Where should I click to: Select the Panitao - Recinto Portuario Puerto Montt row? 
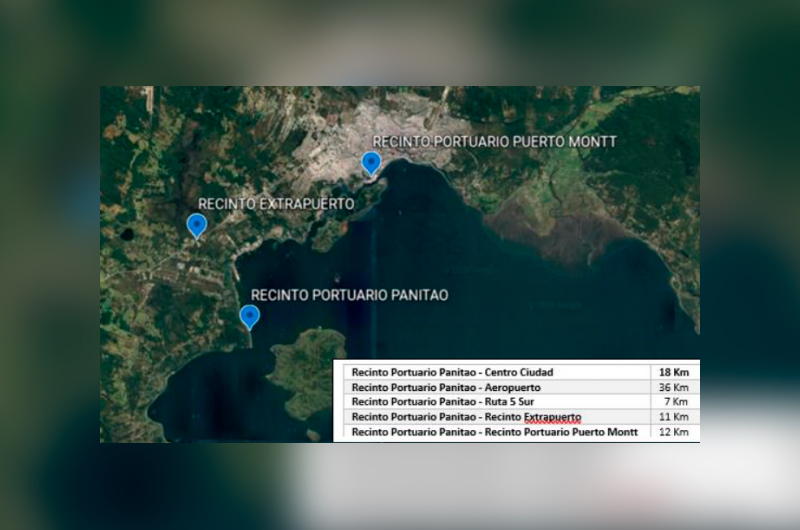(494, 432)
